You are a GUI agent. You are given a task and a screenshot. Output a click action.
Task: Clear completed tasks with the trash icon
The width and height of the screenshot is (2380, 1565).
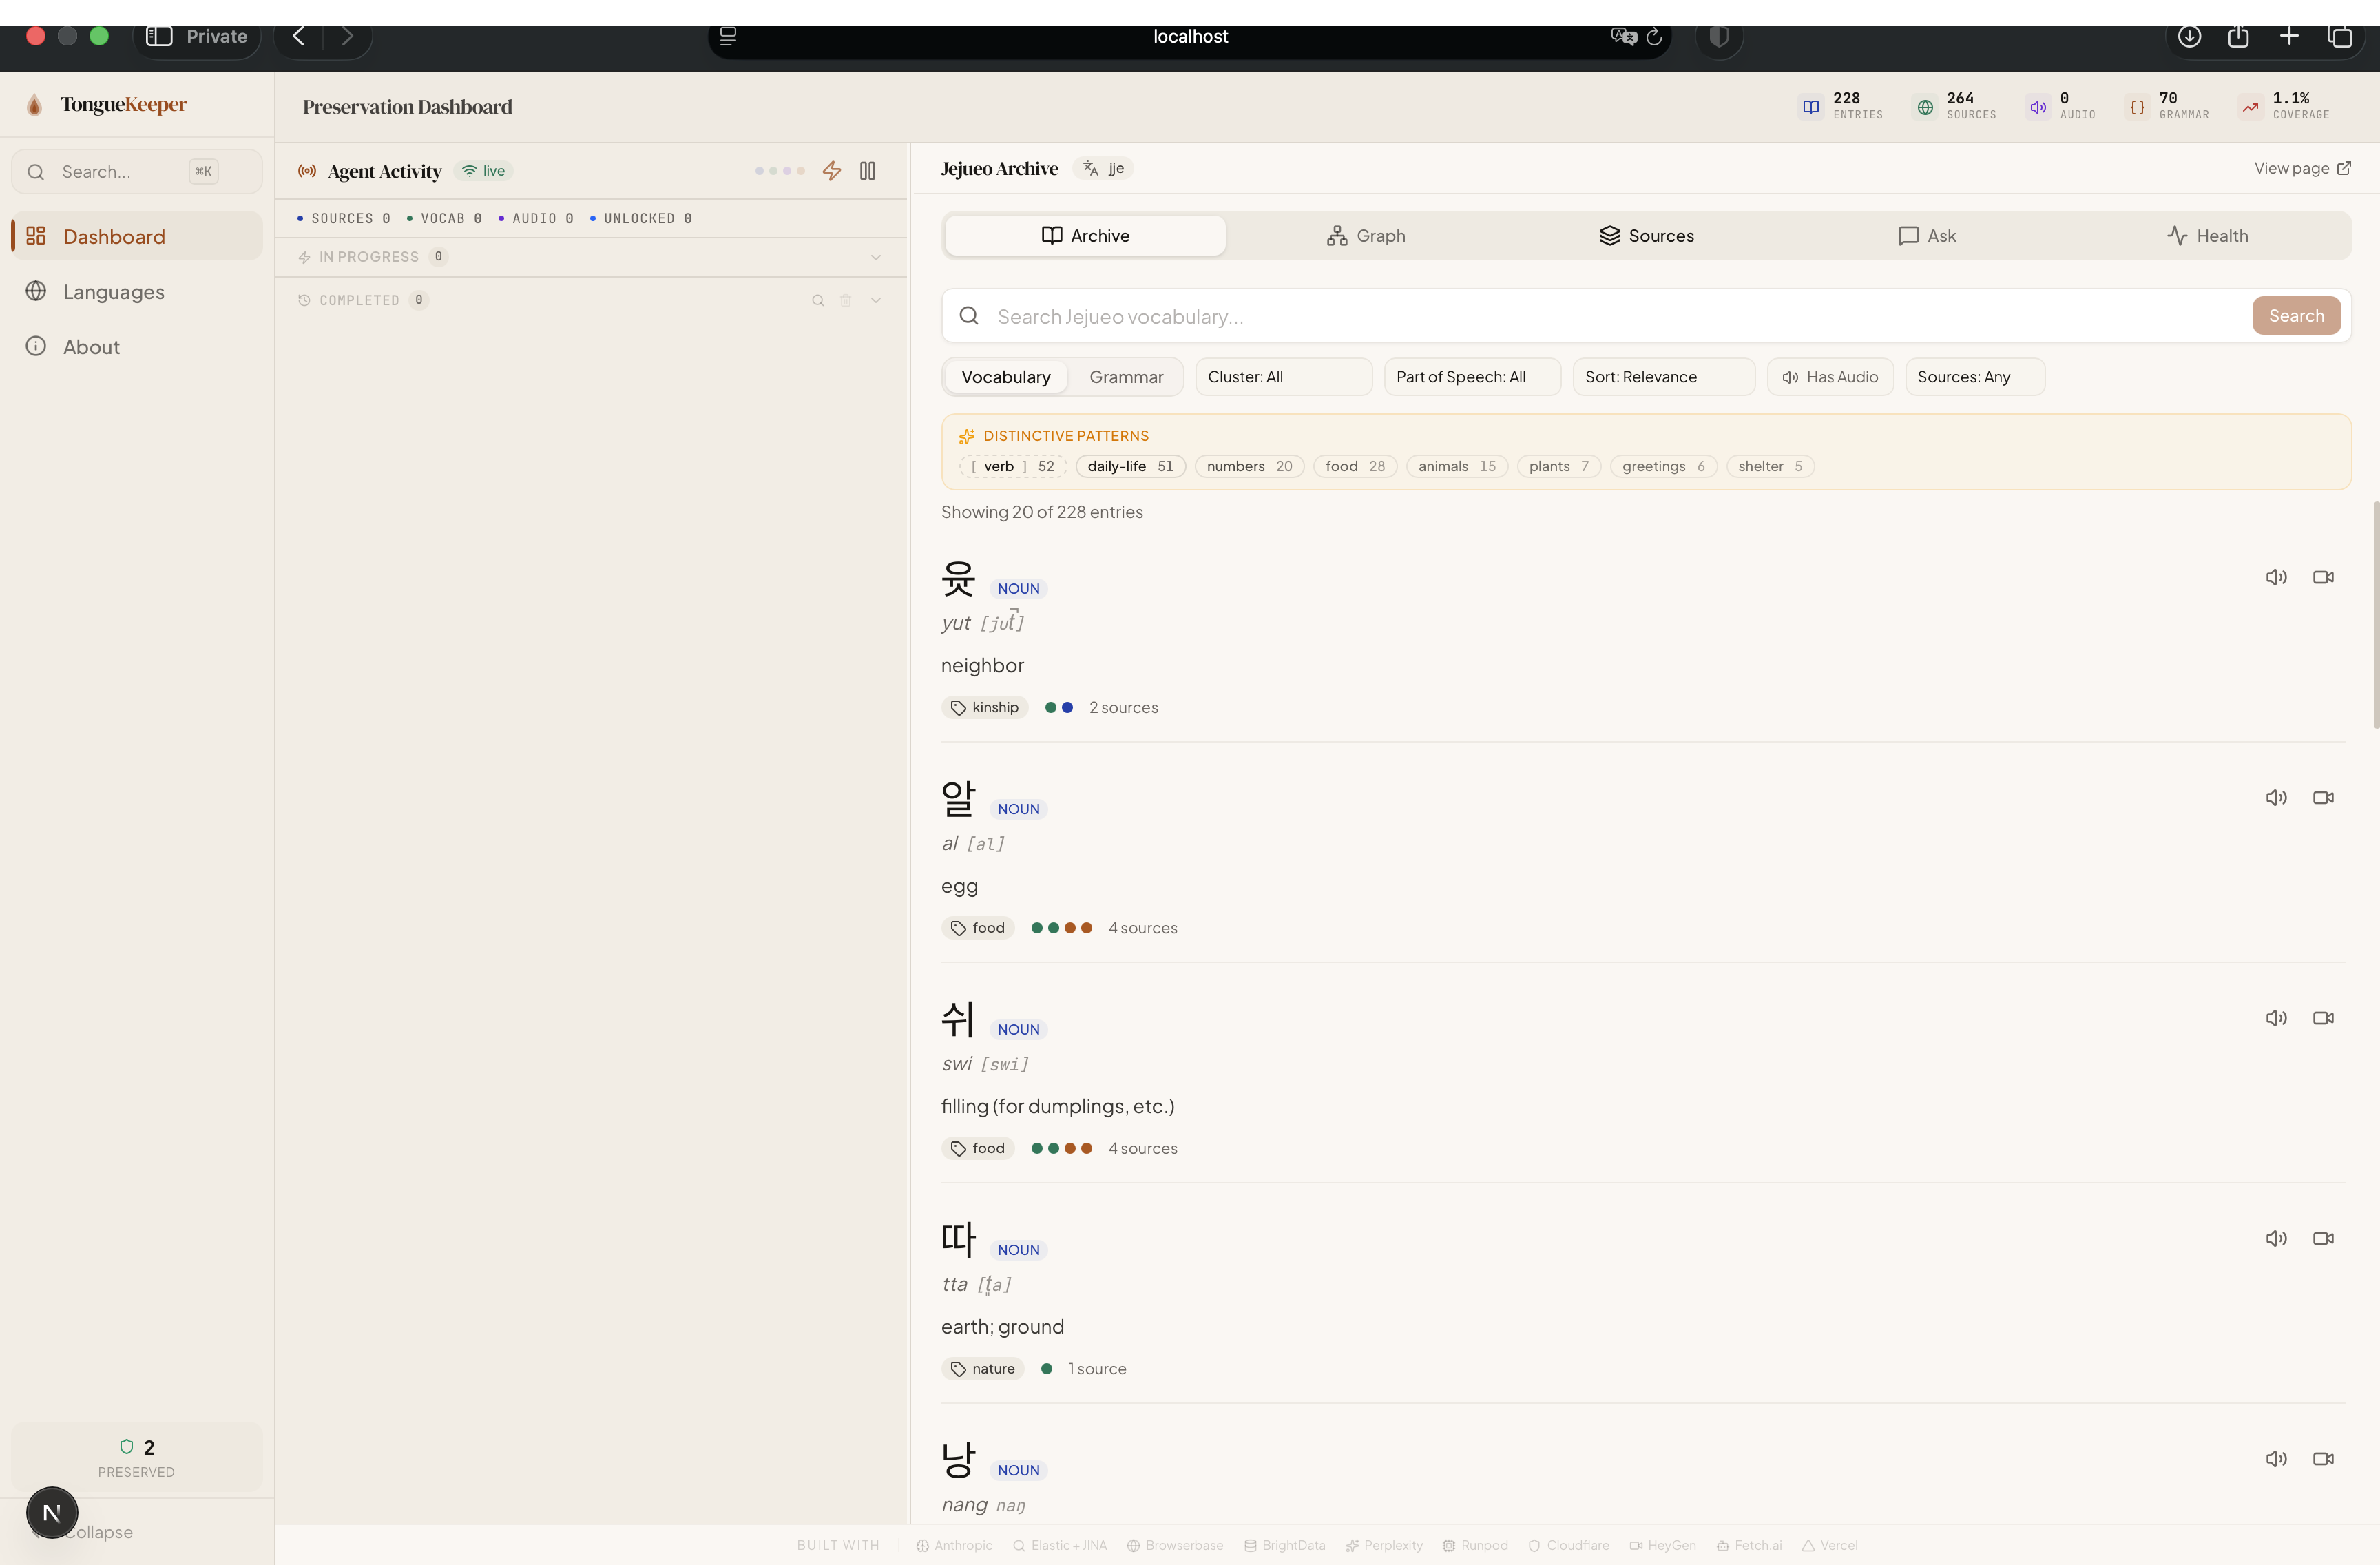(846, 300)
